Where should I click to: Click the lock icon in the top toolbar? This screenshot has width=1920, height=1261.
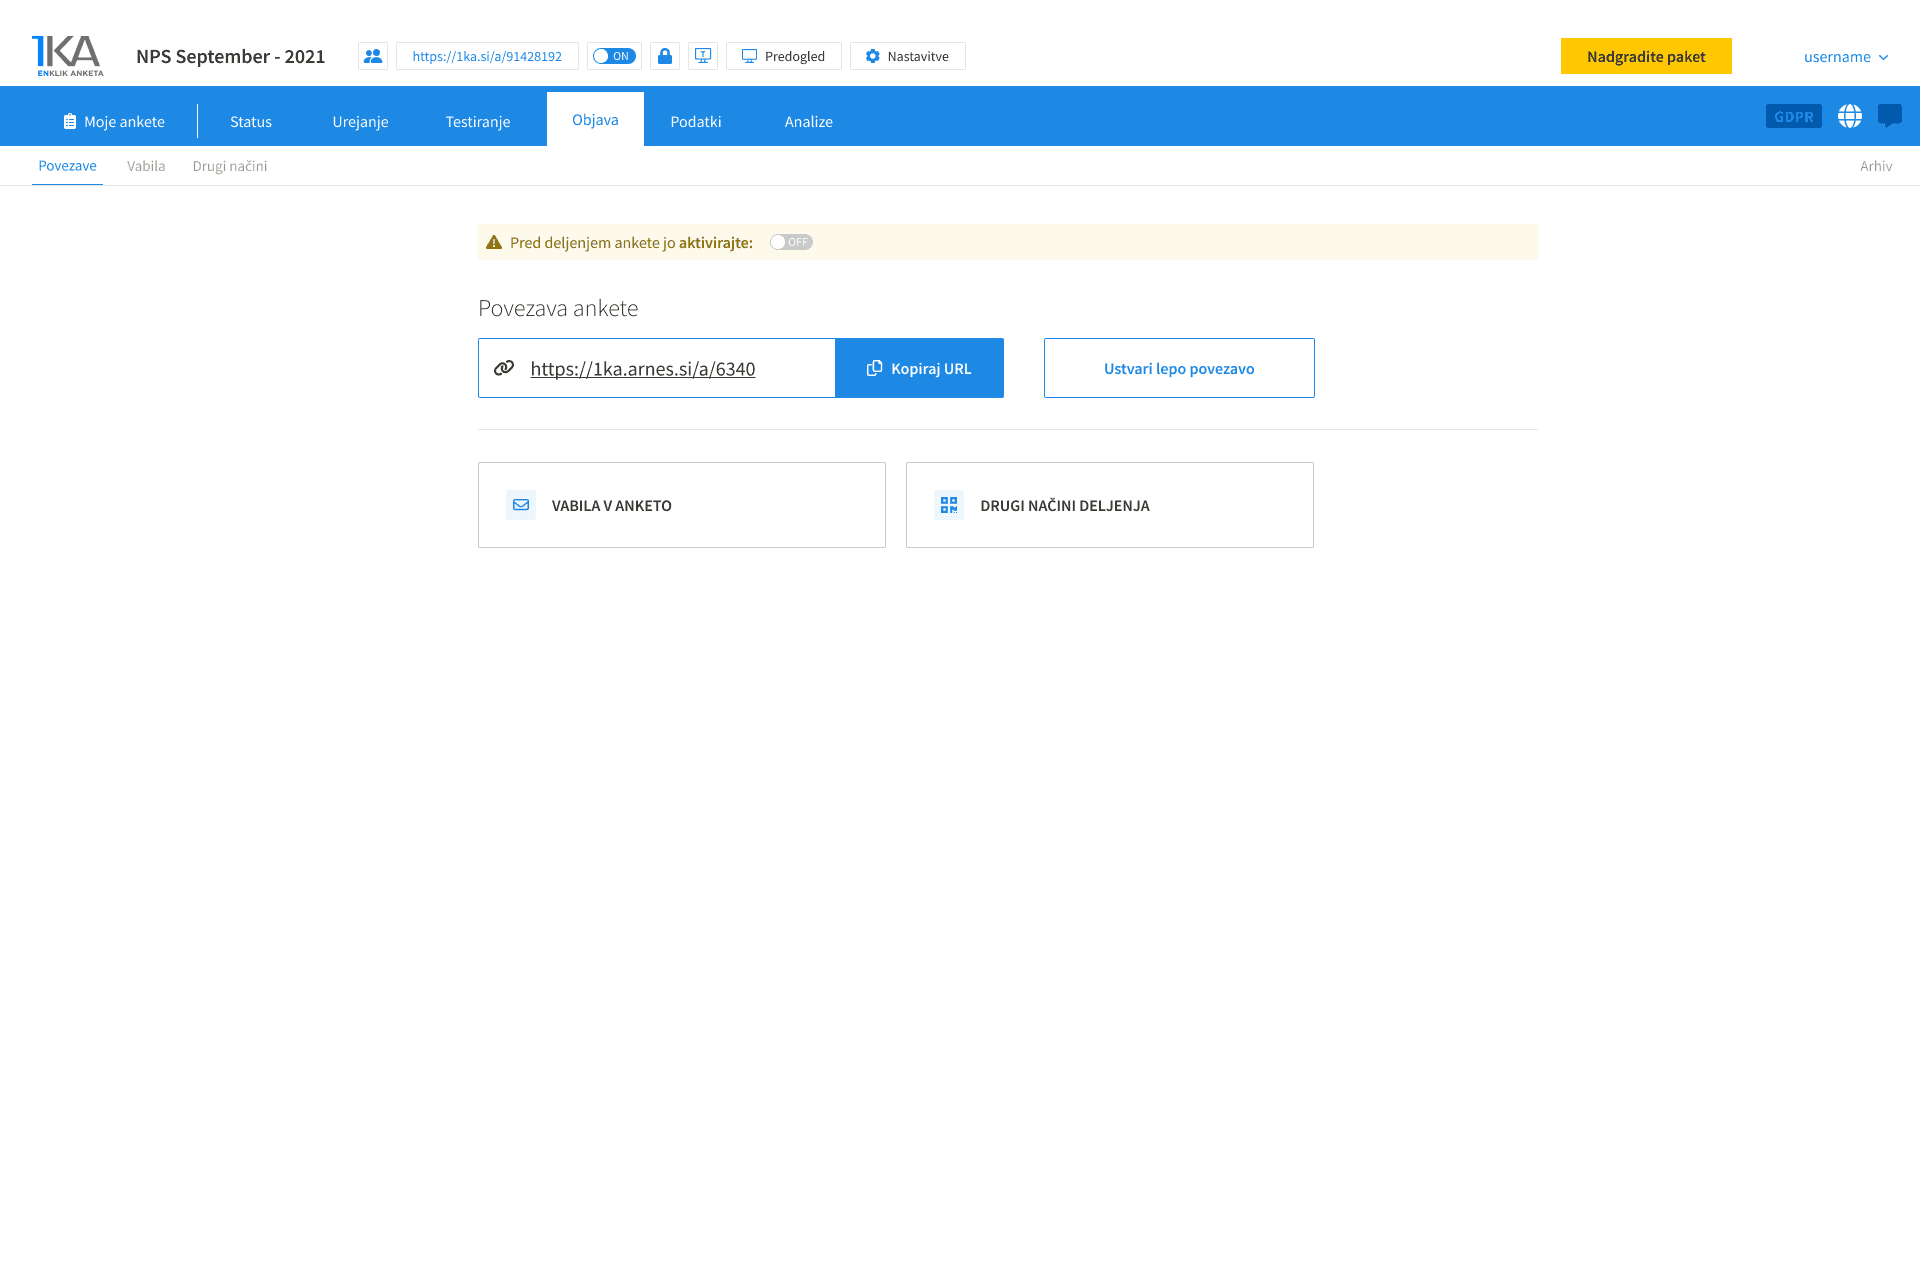click(664, 56)
